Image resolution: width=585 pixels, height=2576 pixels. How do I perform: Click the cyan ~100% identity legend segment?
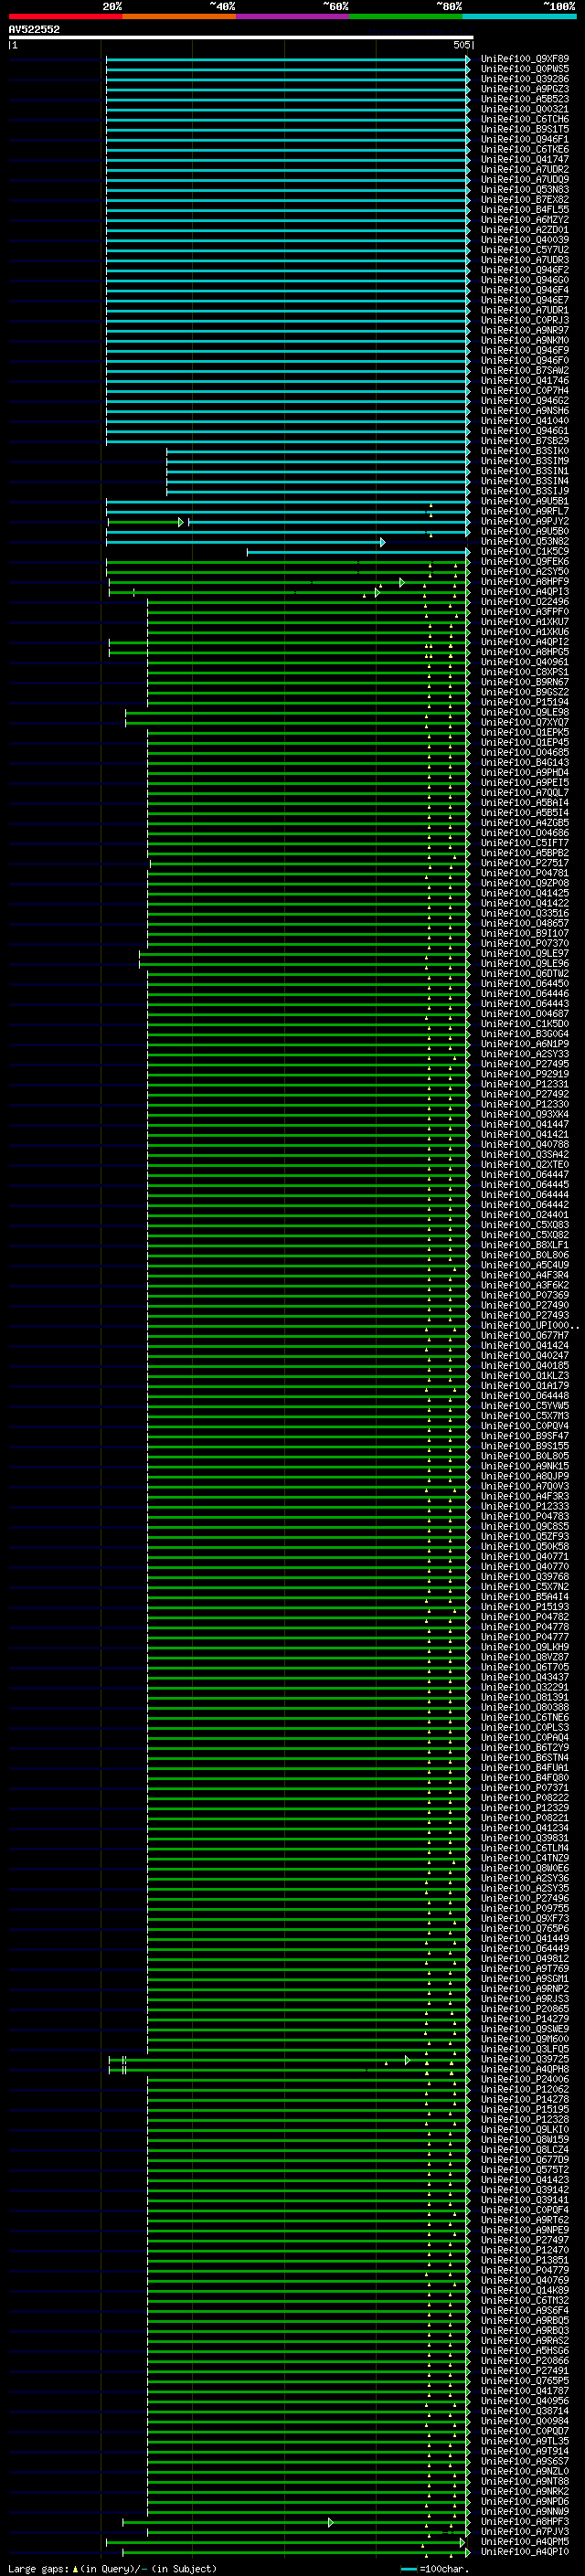click(519, 16)
